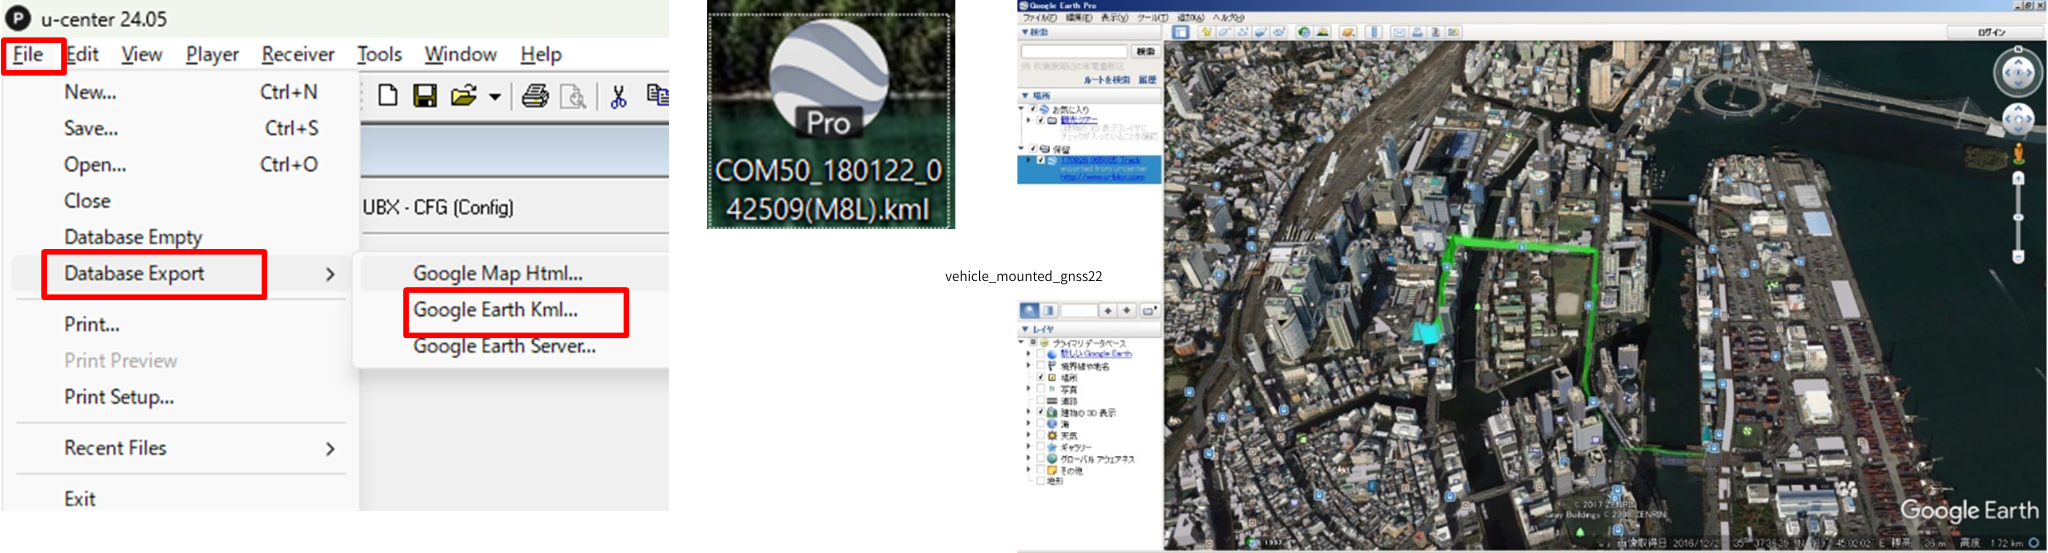Toggle the imported Track checkbox in Places

tap(1040, 160)
